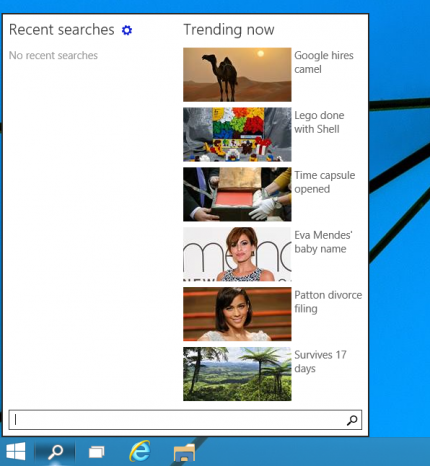Screen dimensions: 430x466
Task: Open the camel trending thumbnail
Action: point(237,75)
